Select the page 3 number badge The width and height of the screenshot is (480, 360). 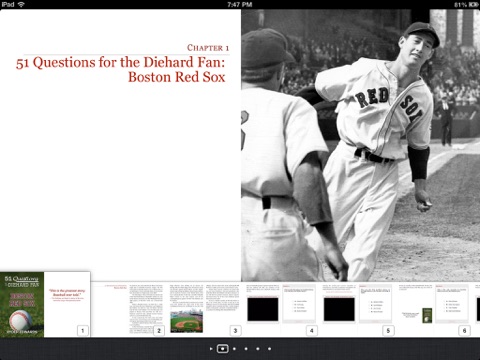coord(235,330)
